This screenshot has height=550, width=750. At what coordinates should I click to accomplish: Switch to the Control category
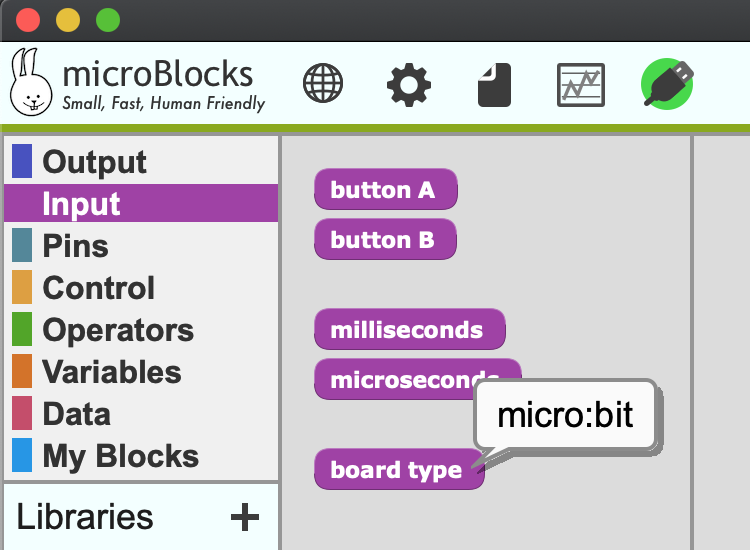(98, 288)
